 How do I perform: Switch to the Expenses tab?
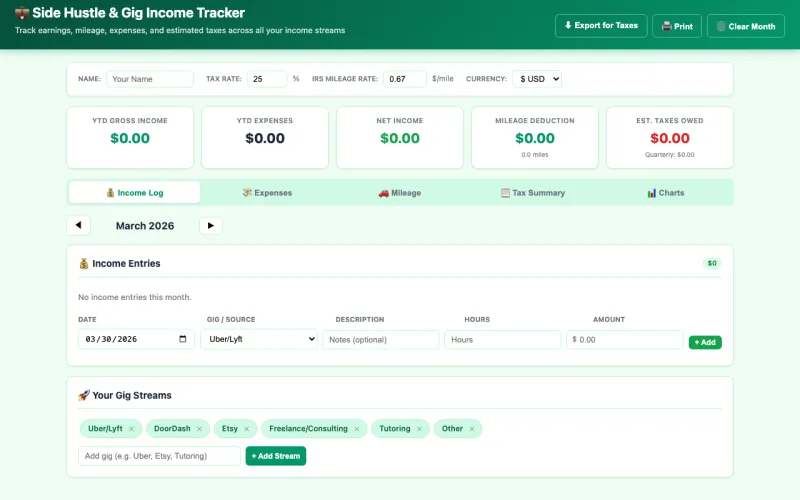(x=267, y=193)
